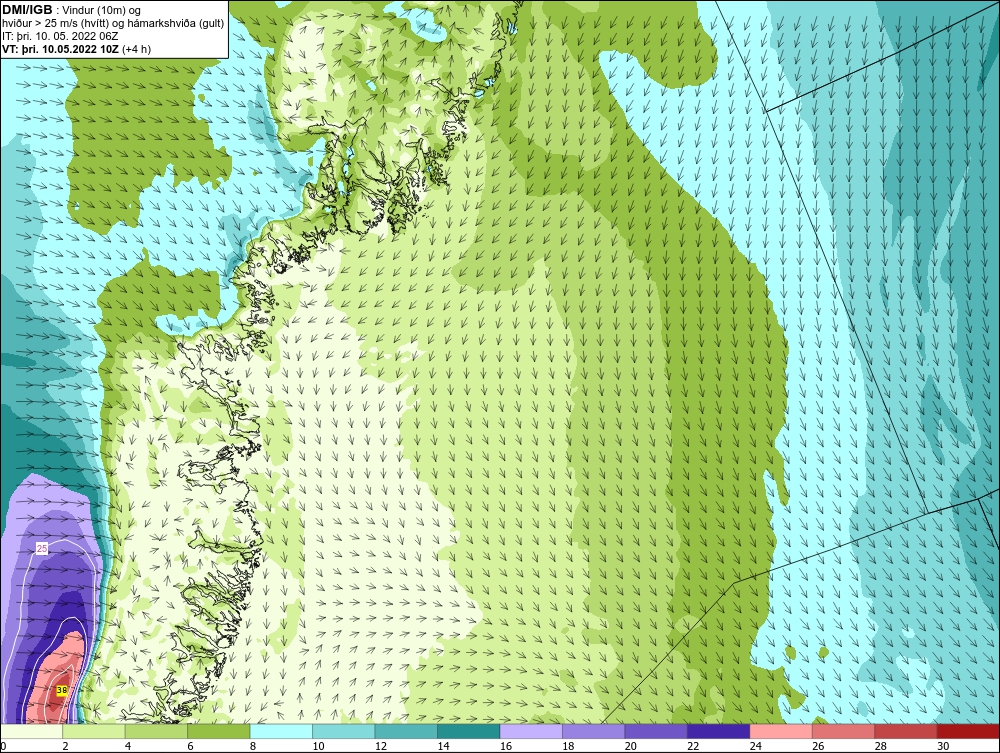Select the dark red legend swatch above 30 m/s
This screenshot has height=753, width=1000.
(x=969, y=731)
